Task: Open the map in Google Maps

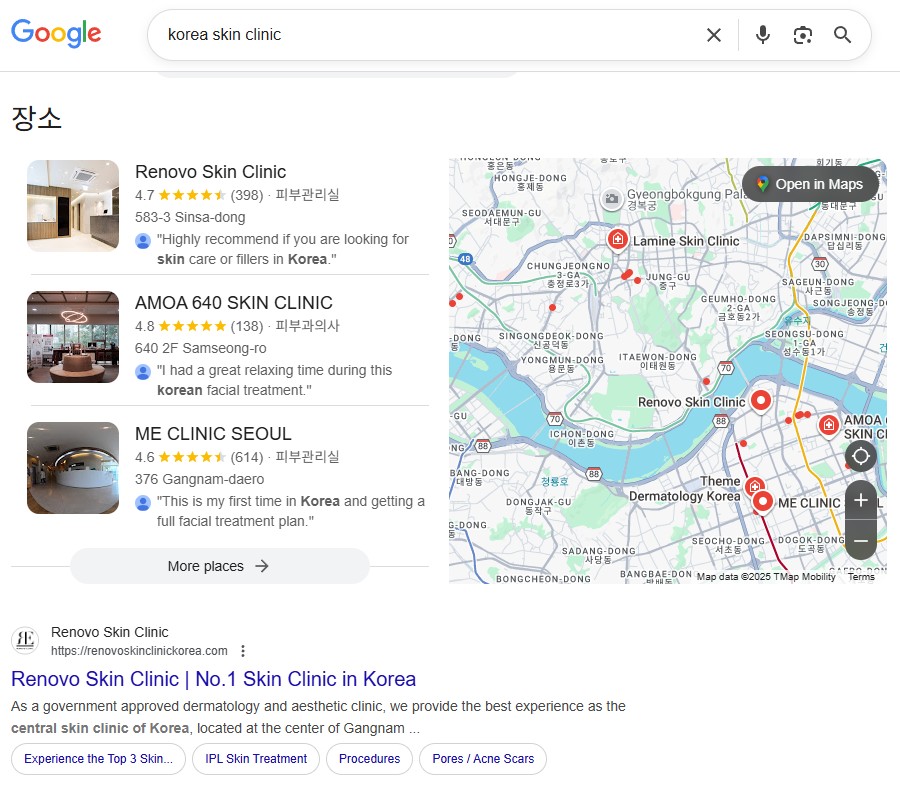Action: (x=809, y=184)
